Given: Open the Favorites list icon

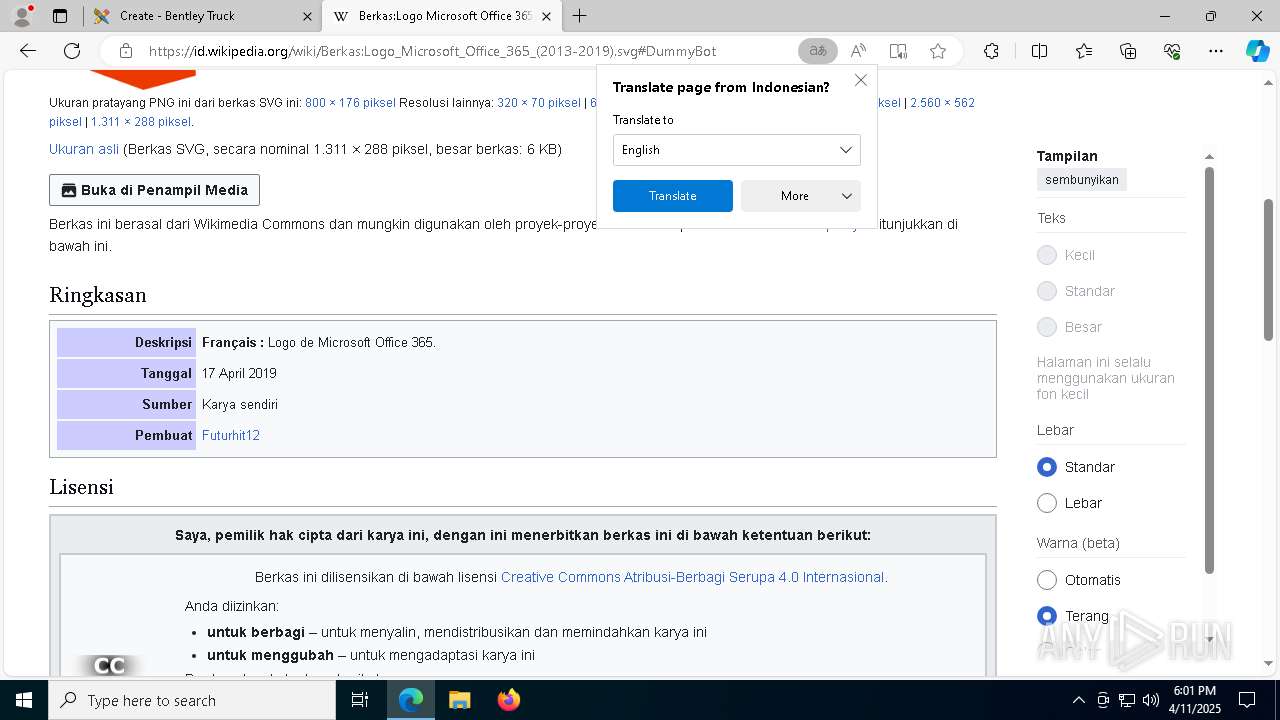Looking at the screenshot, I should (1084, 51).
